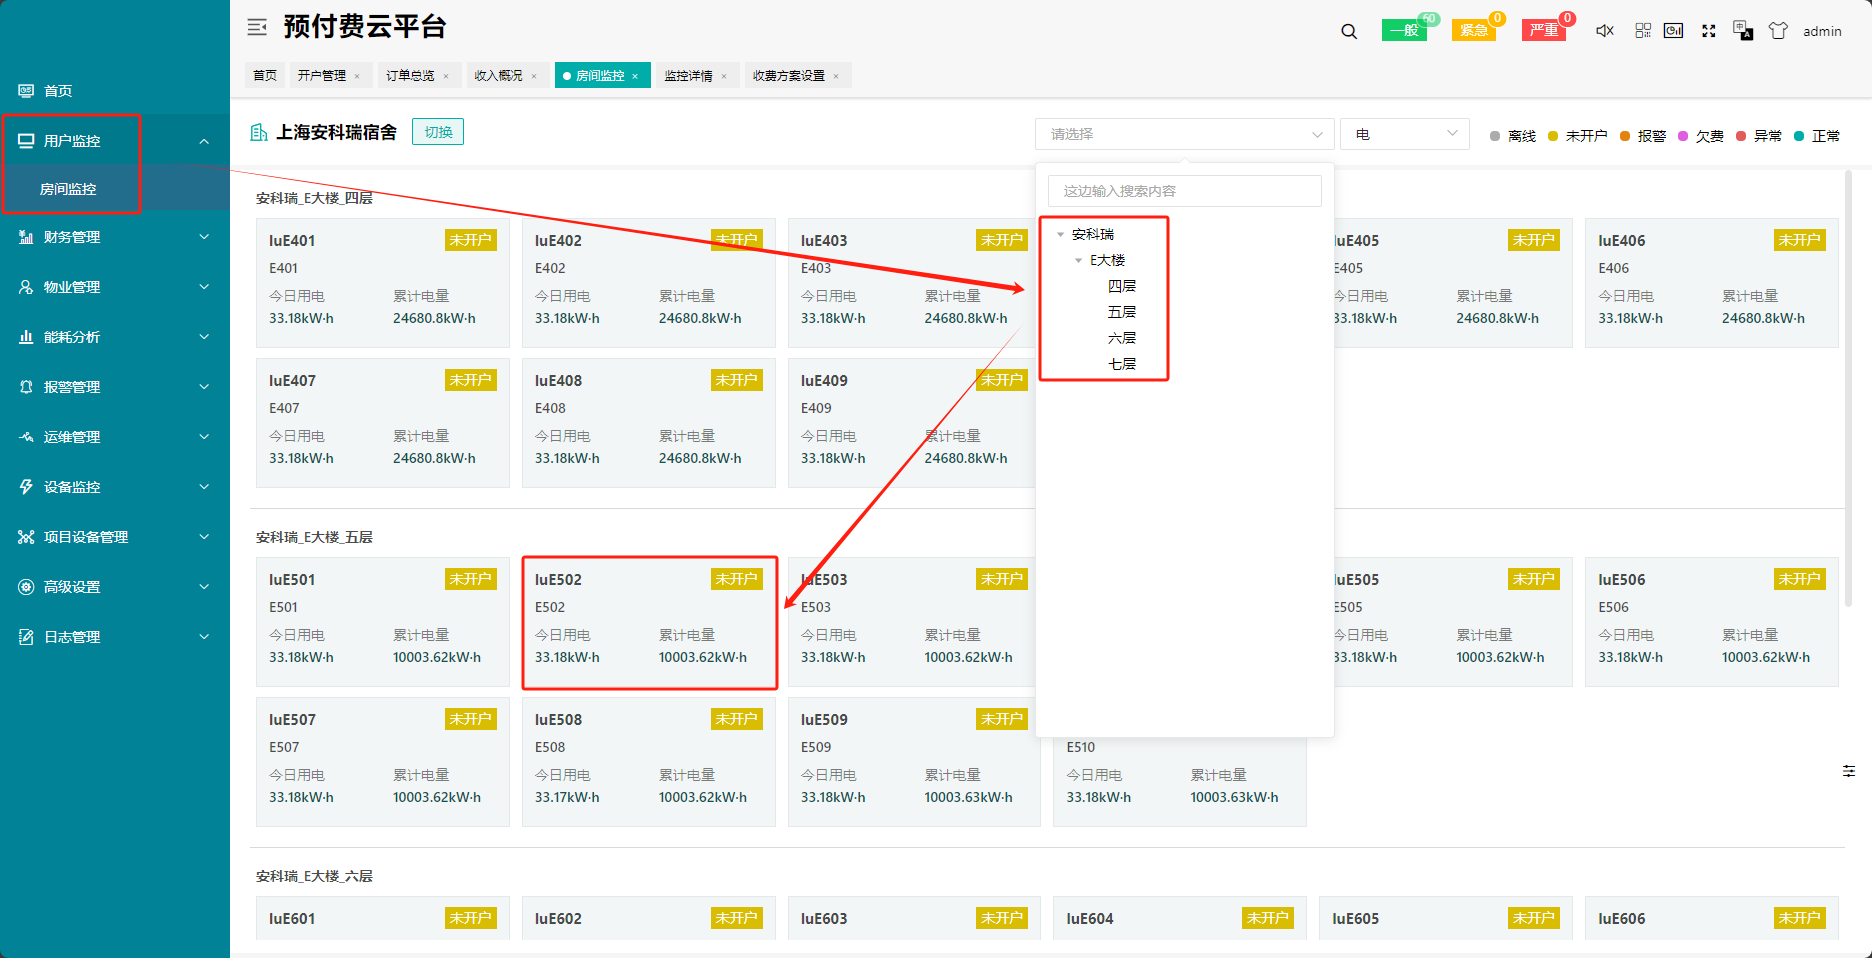Click the settings sliders icon at right edge
Image resolution: width=1872 pixels, height=958 pixels.
click(x=1849, y=771)
